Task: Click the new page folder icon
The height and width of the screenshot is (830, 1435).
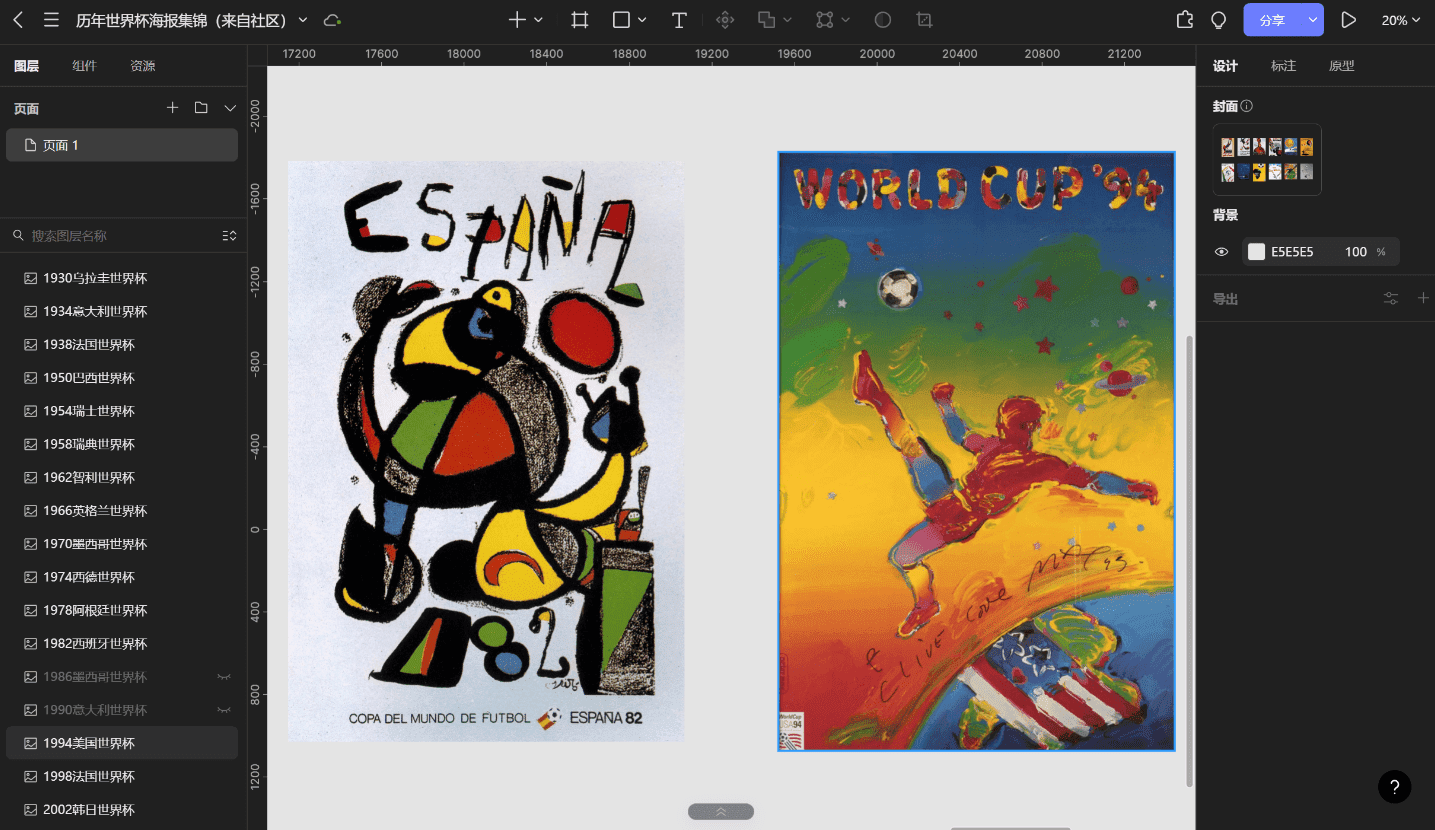Action: (x=201, y=108)
